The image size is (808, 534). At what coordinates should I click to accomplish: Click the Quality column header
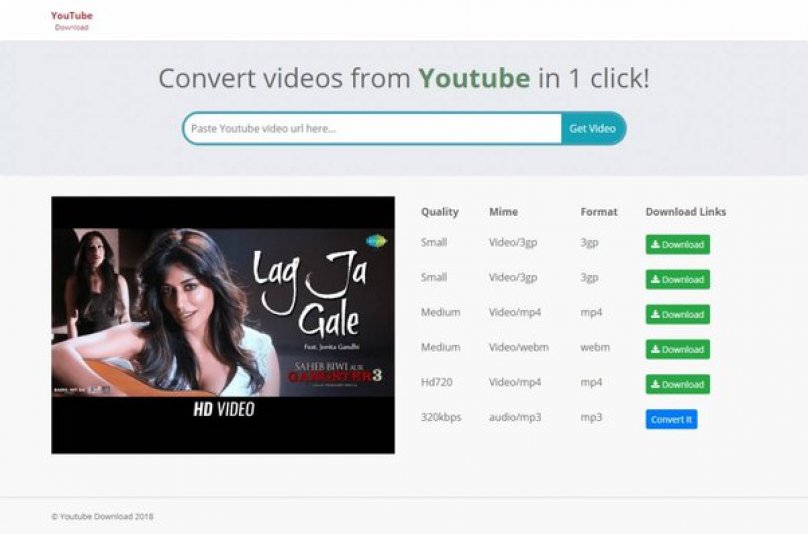point(440,212)
